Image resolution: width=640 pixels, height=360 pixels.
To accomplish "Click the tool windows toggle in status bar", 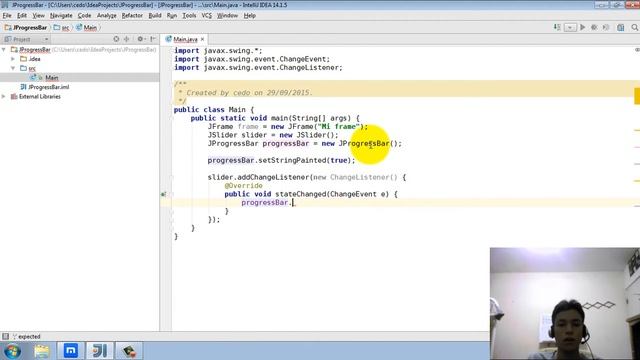I will coord(5,336).
